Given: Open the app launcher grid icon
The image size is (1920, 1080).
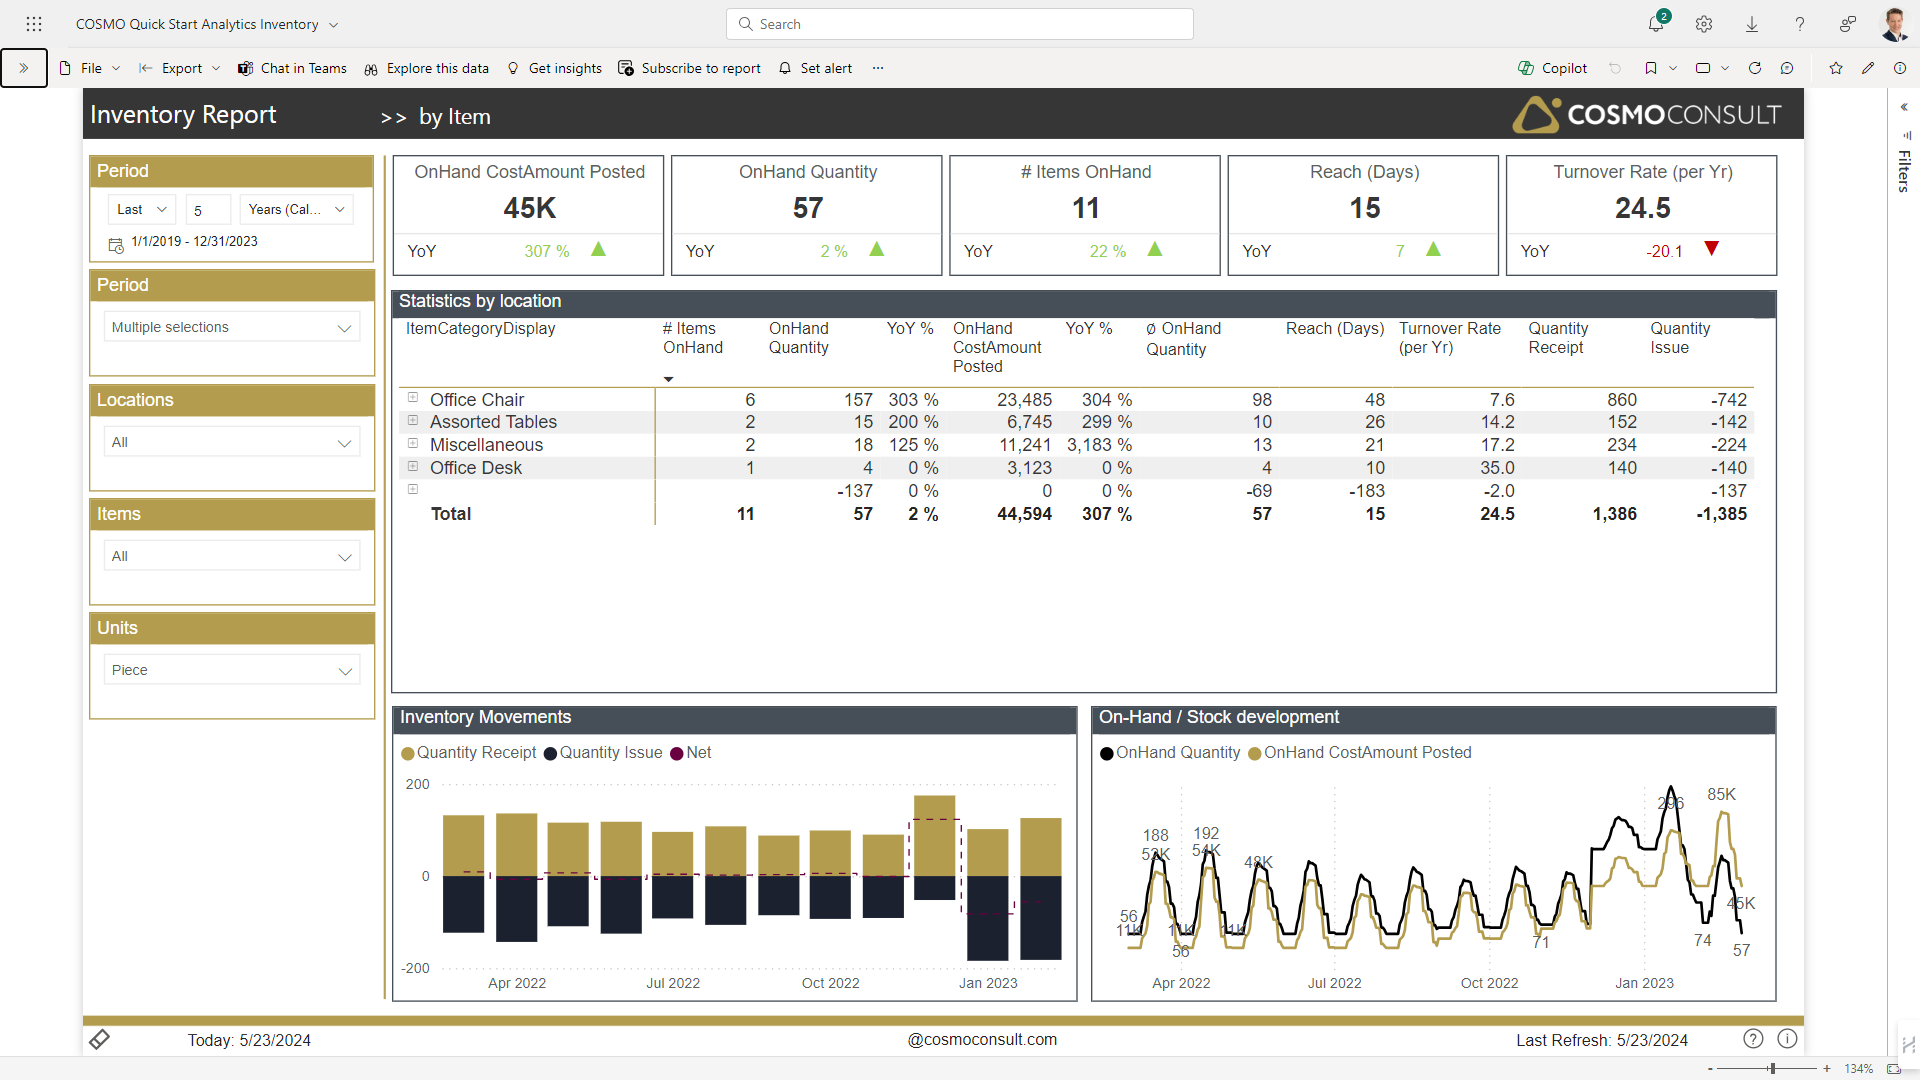Looking at the screenshot, I should [34, 24].
